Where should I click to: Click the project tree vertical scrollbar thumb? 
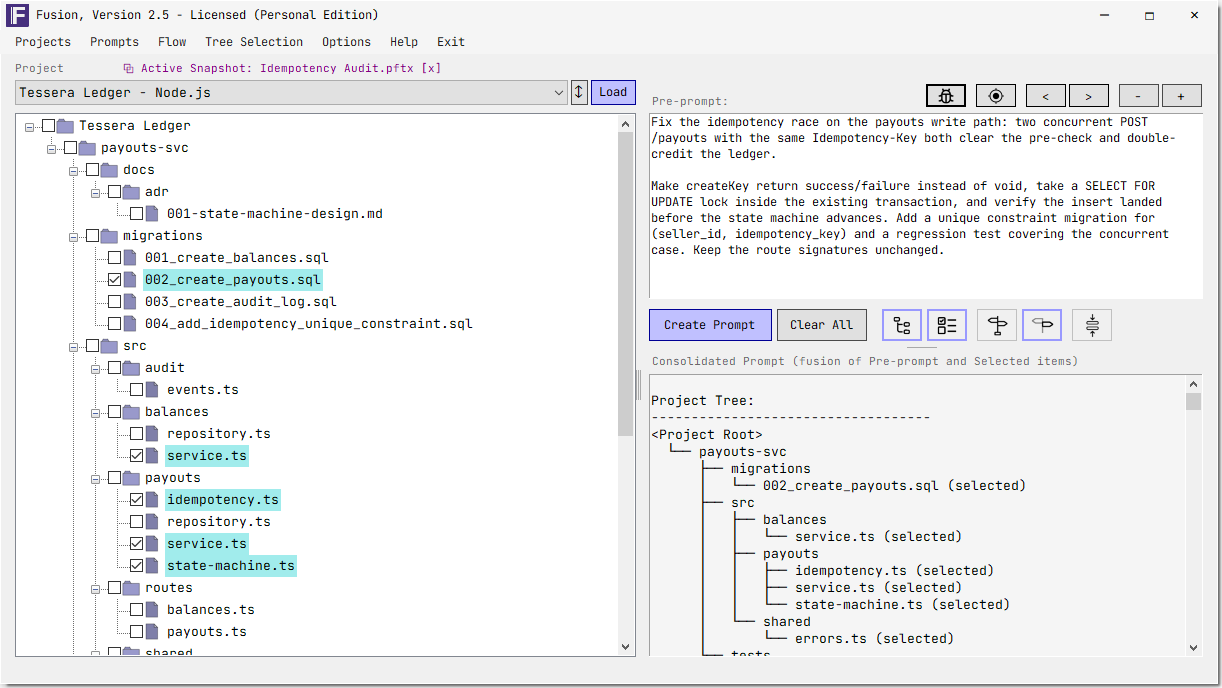pyautogui.click(x=626, y=283)
